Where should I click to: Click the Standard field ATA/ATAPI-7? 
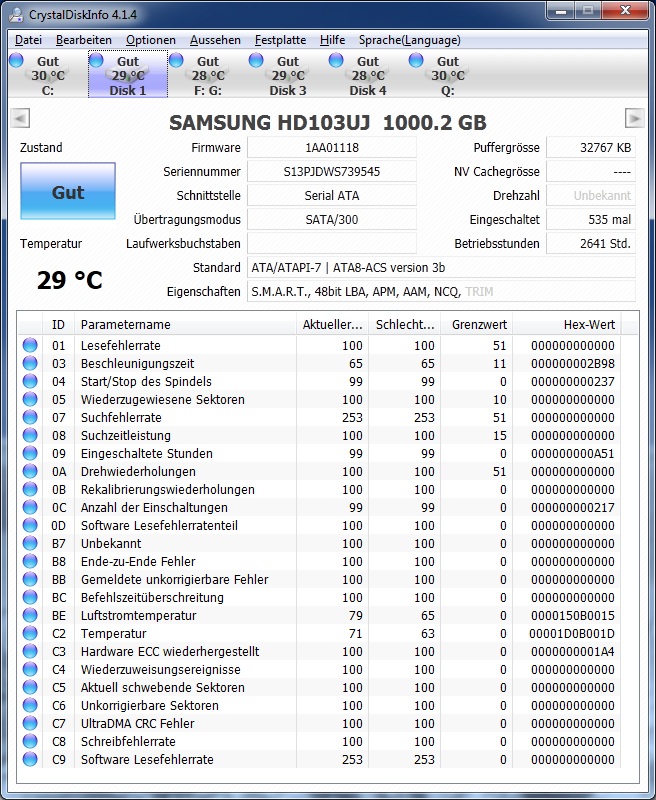click(441, 267)
